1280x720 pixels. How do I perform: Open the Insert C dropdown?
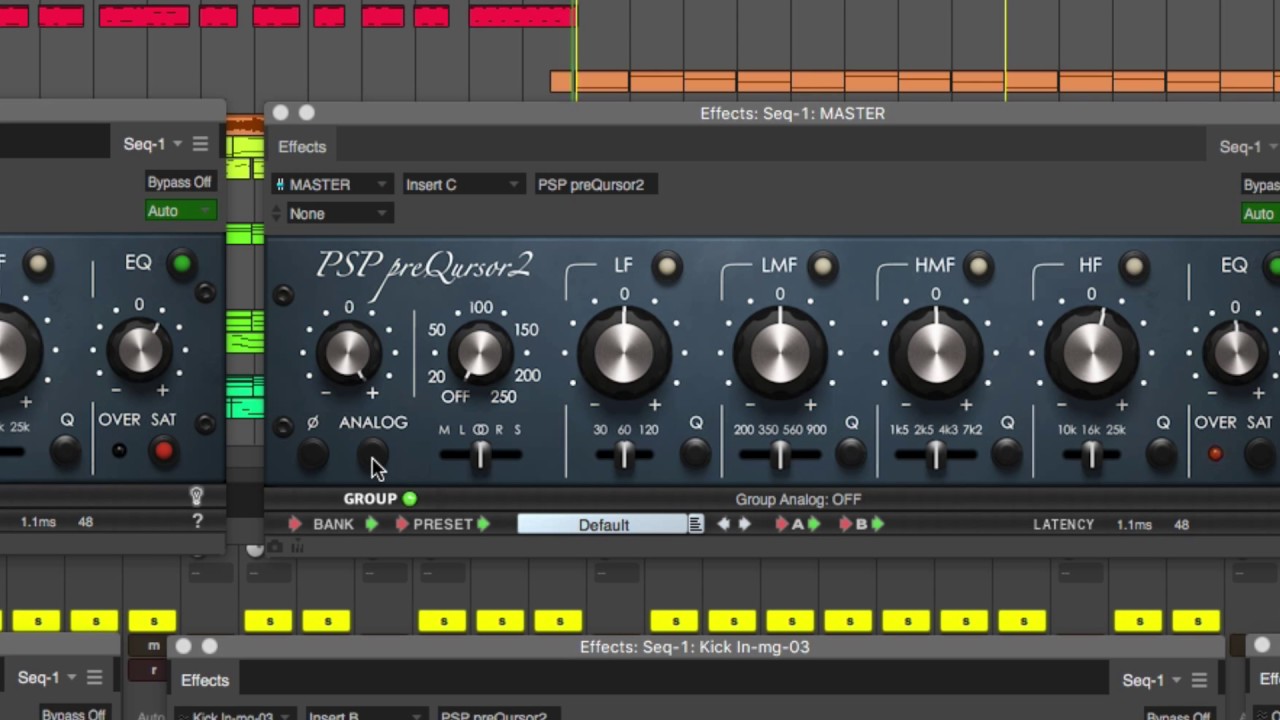point(462,184)
